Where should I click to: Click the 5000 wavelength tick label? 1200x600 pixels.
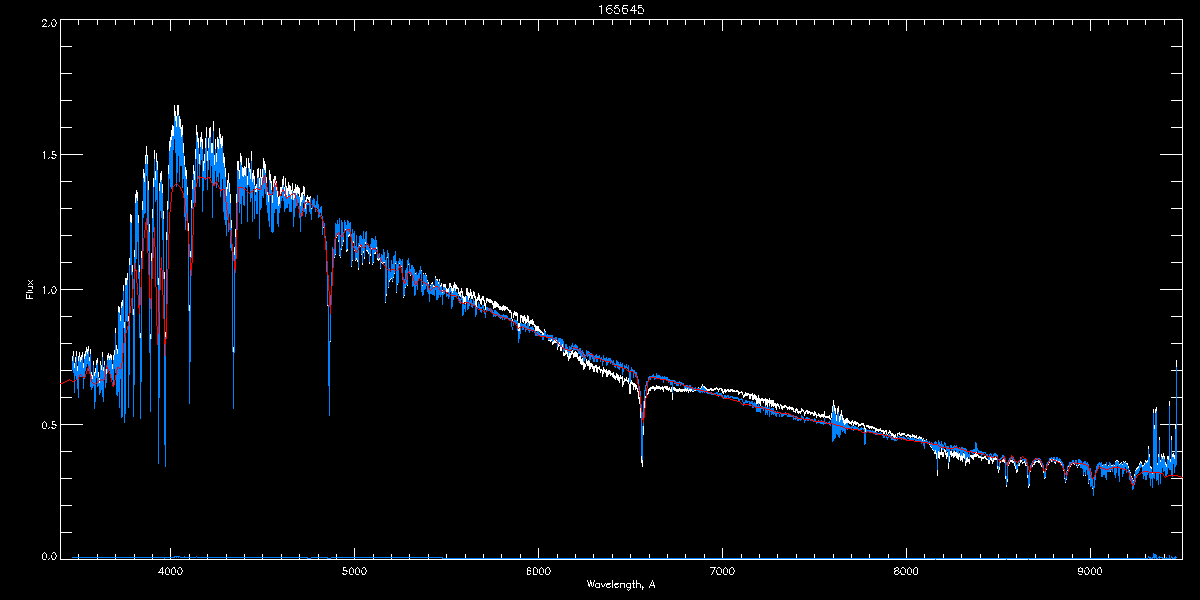354,572
